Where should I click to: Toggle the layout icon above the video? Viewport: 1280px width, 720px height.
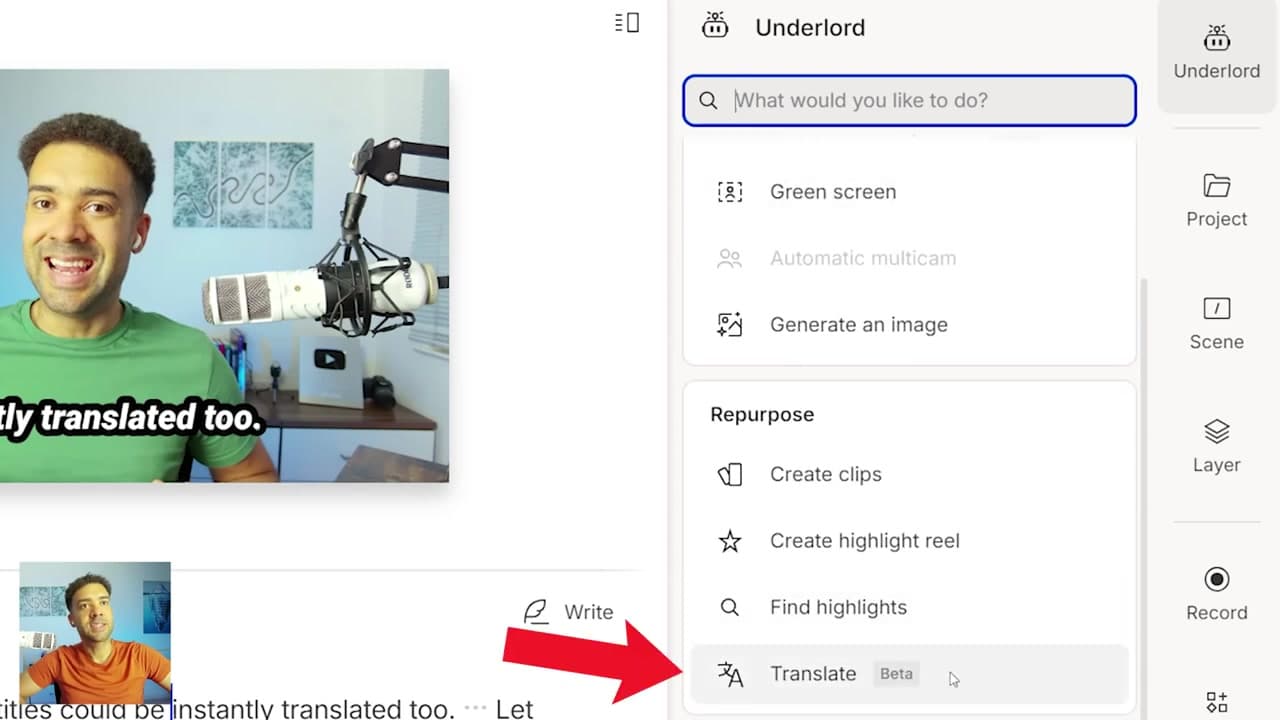click(627, 22)
